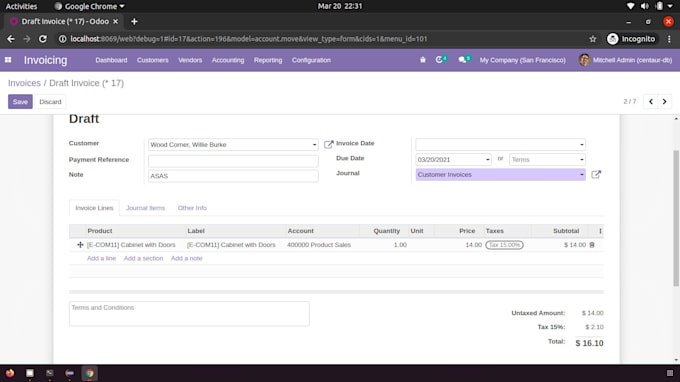Click Incognito profile indicator

[x=631, y=39]
